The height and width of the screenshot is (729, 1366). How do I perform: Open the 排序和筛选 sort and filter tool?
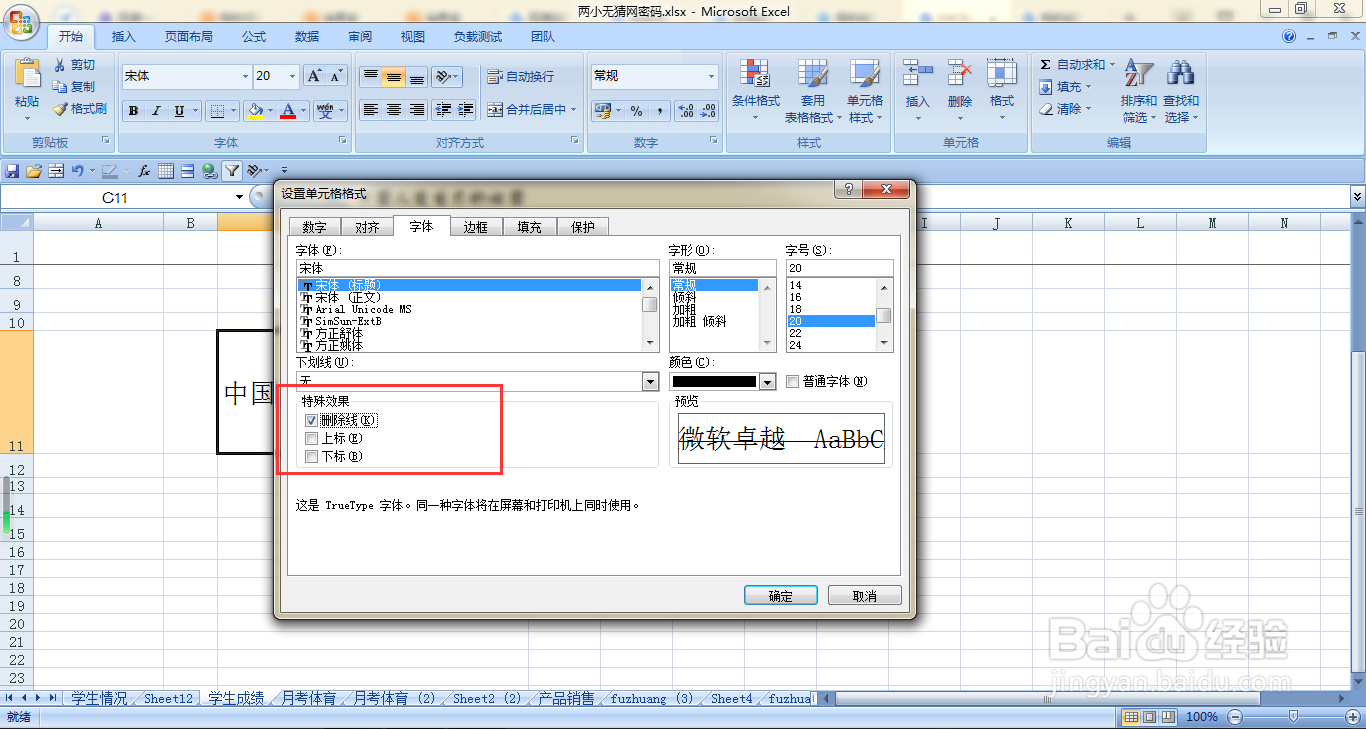(1139, 88)
